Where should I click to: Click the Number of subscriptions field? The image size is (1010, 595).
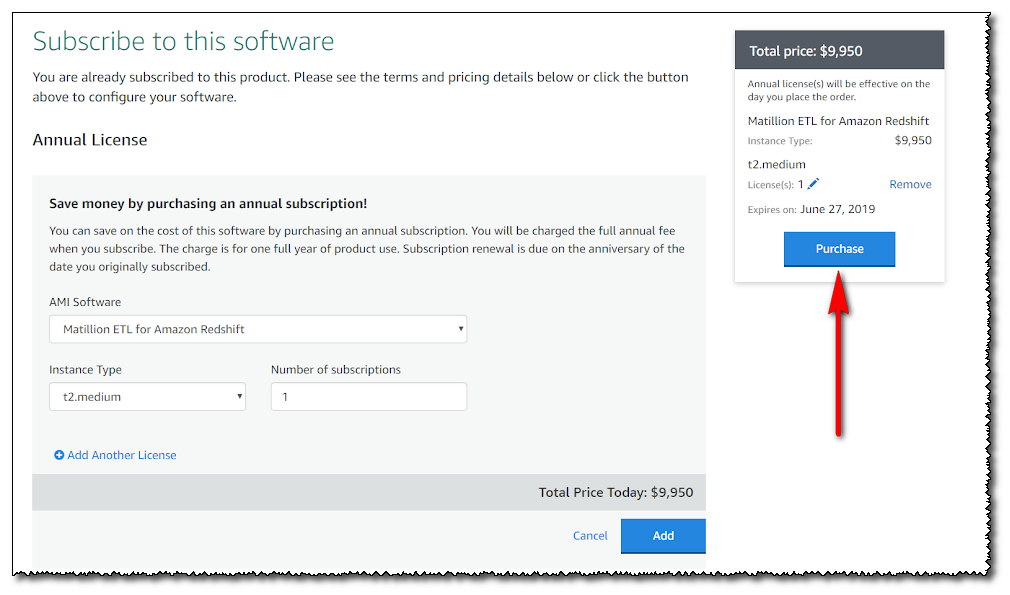[368, 397]
